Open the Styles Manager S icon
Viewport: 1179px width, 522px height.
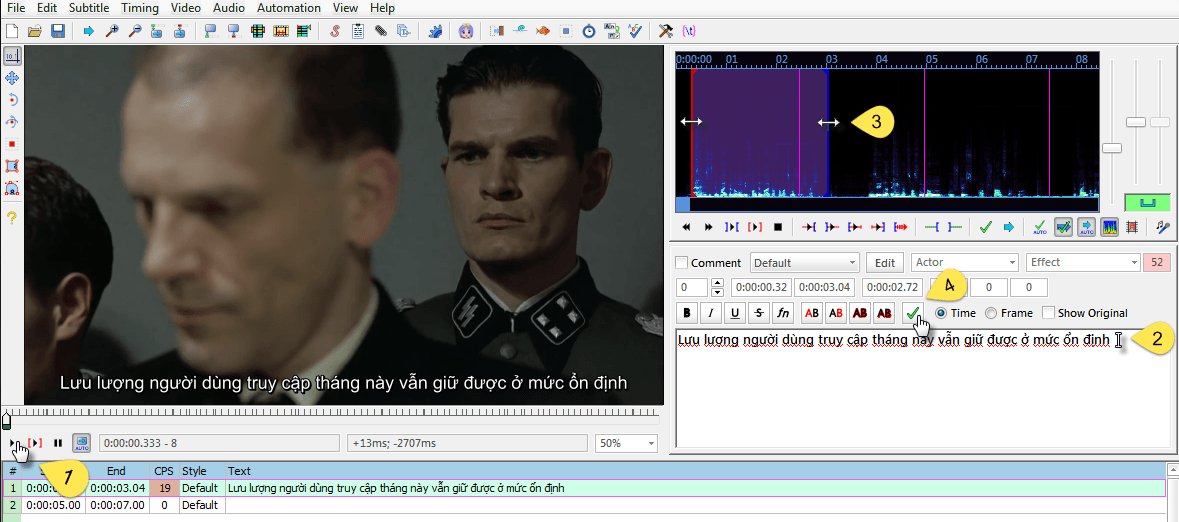tap(335, 32)
